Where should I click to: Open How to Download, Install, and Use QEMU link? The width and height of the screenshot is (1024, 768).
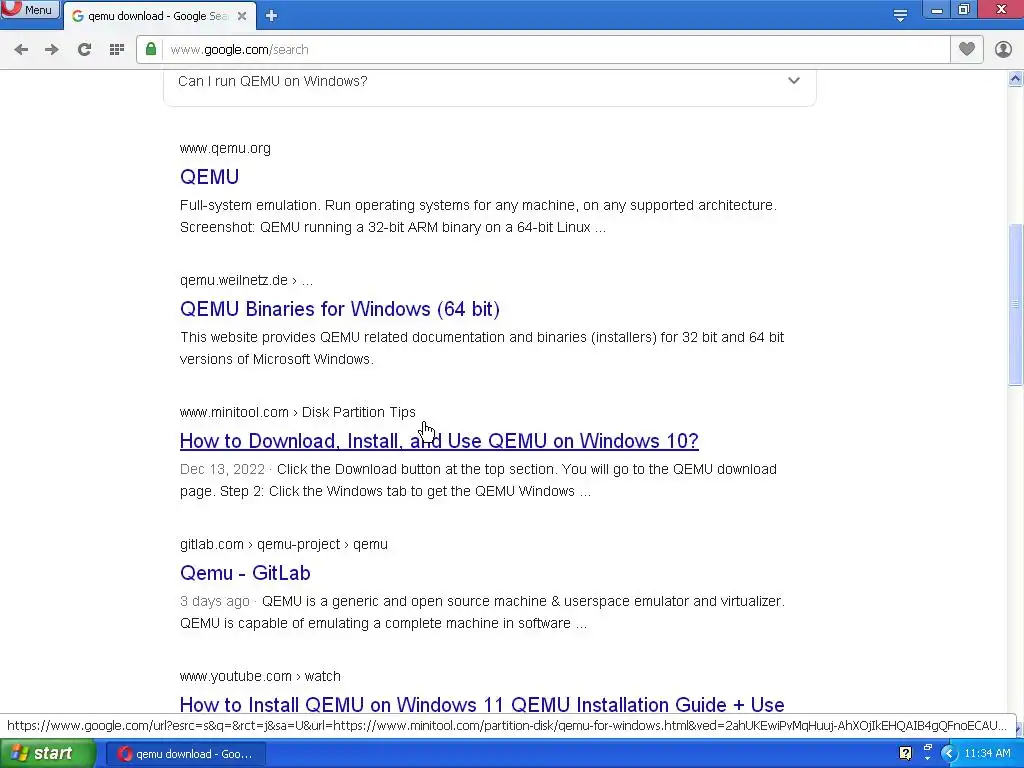pyautogui.click(x=439, y=441)
